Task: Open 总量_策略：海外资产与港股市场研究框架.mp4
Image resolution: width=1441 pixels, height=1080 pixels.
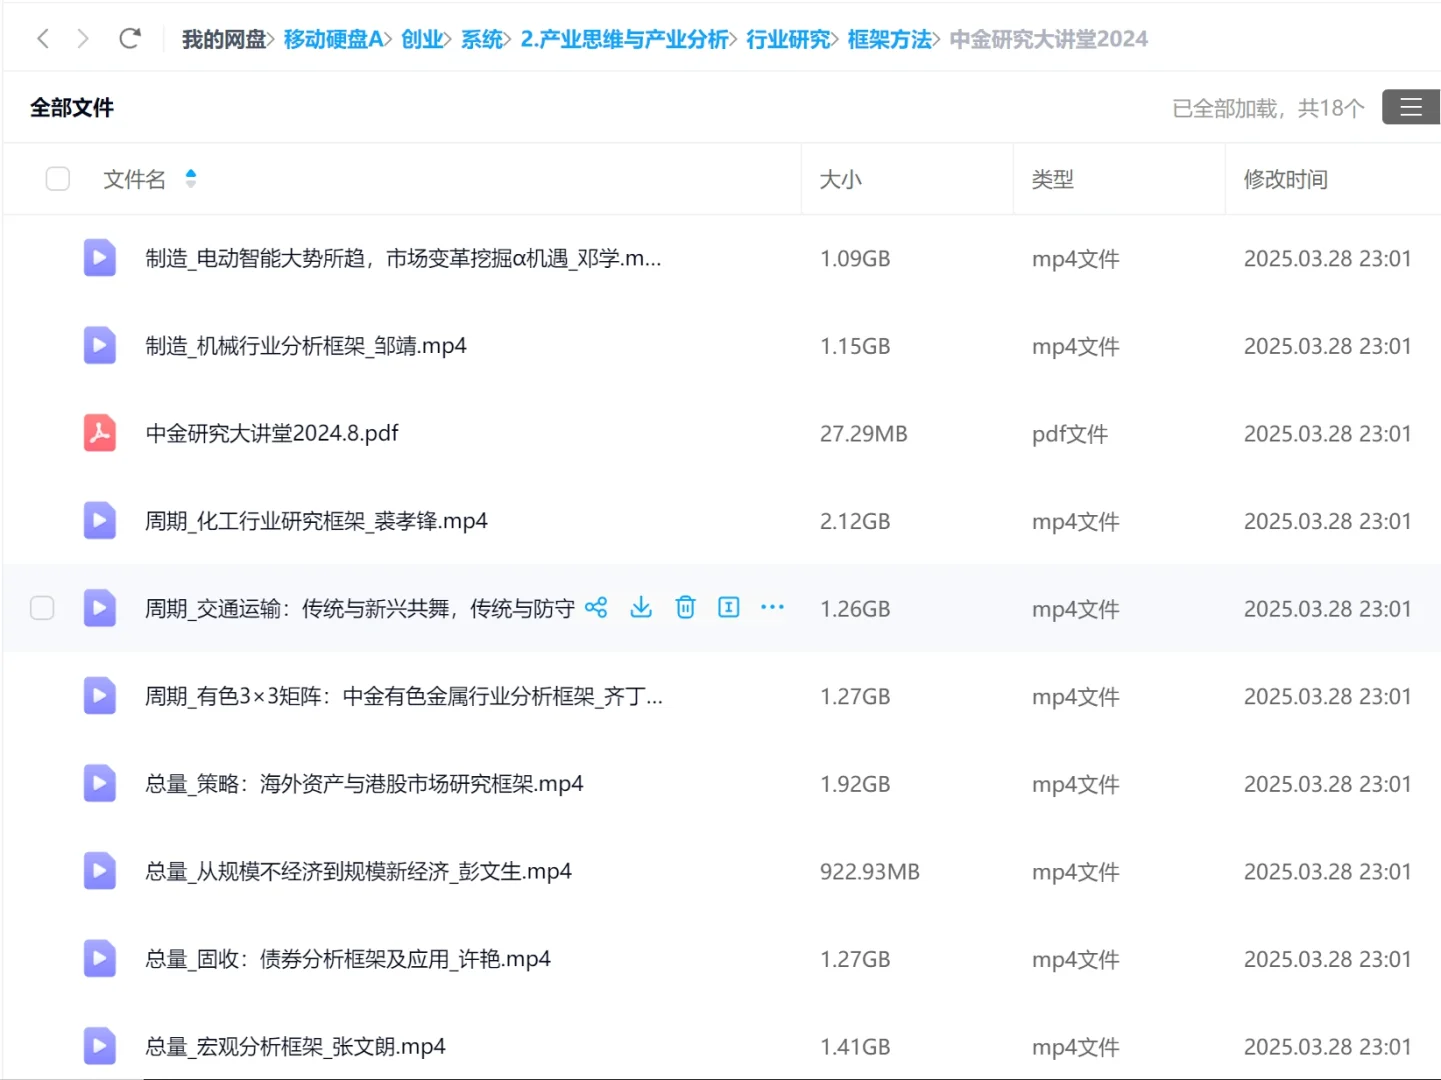Action: pos(364,783)
